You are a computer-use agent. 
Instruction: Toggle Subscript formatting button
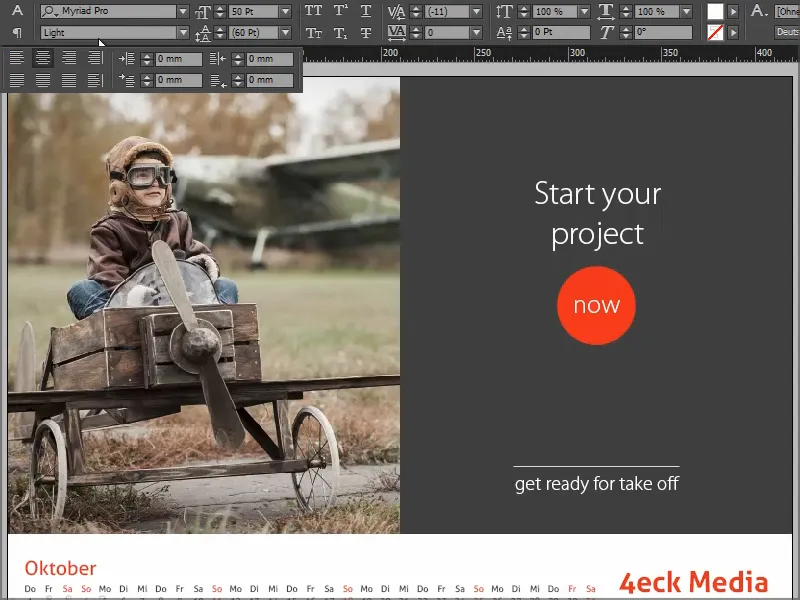point(340,33)
